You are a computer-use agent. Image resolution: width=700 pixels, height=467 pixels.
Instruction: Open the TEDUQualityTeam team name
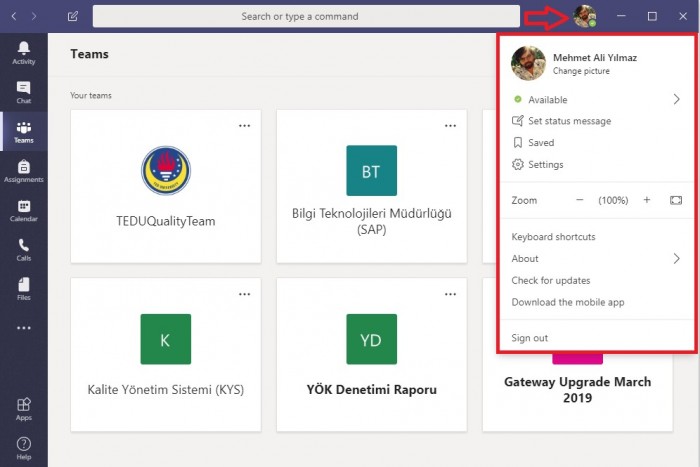pyautogui.click(x=166, y=221)
